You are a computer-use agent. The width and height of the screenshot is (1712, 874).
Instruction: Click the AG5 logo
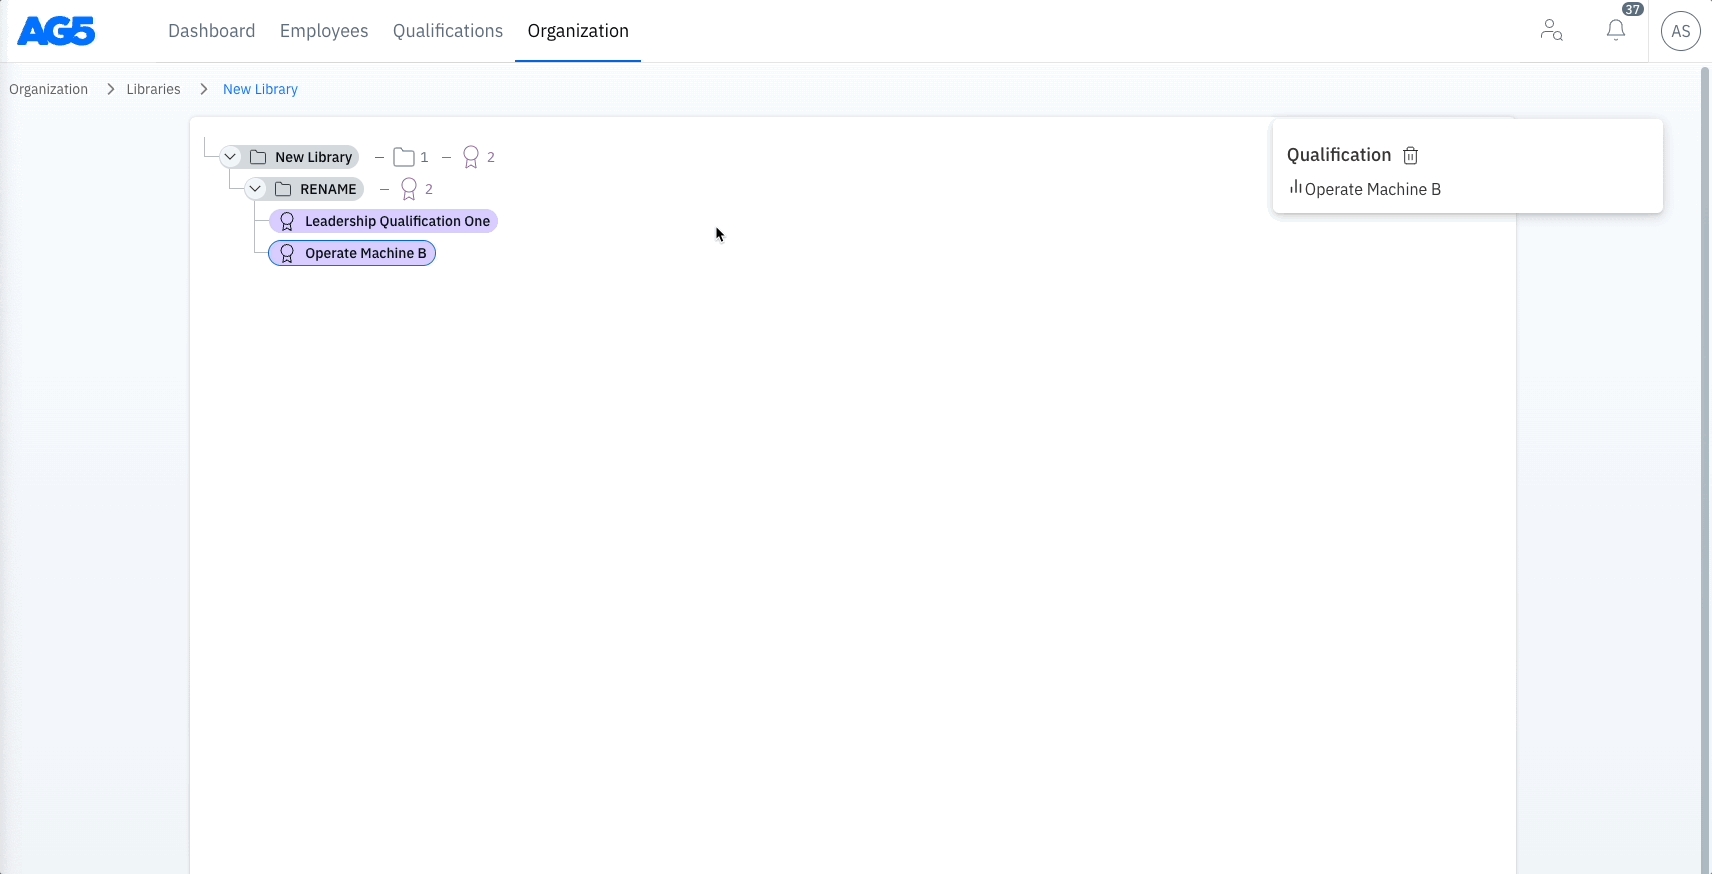(x=57, y=31)
